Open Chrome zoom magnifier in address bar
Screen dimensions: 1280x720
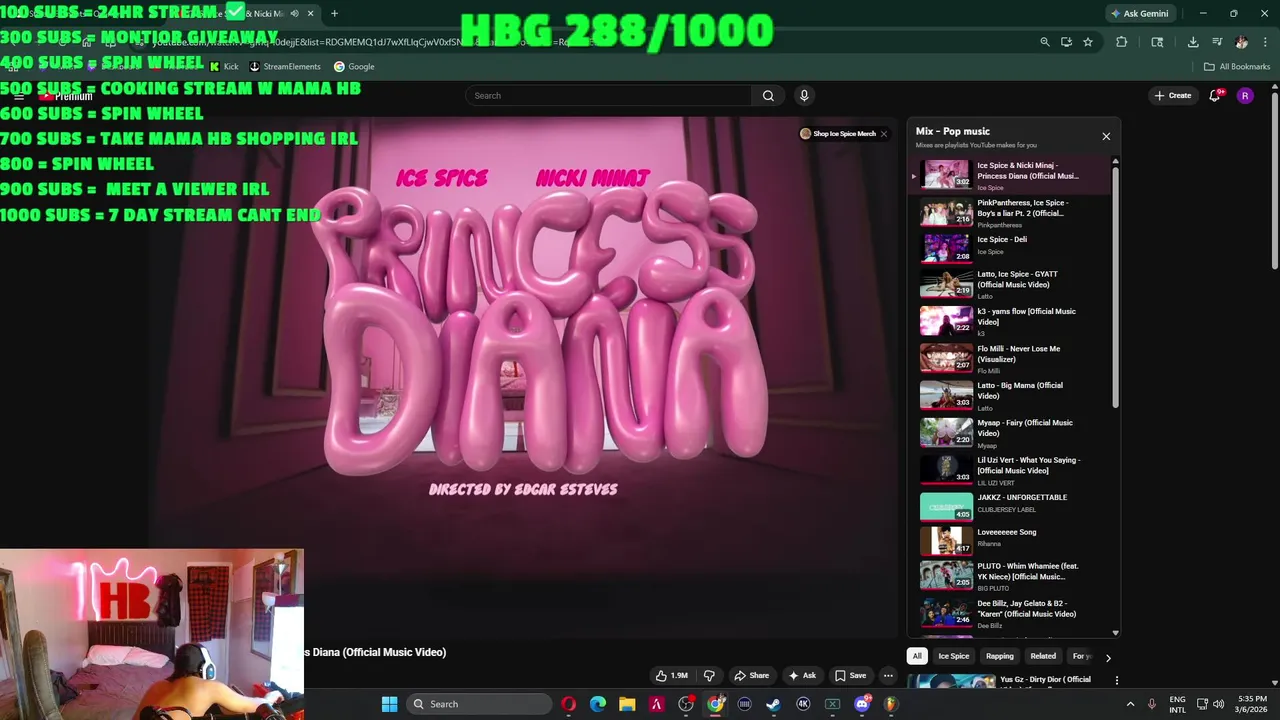coord(1045,42)
